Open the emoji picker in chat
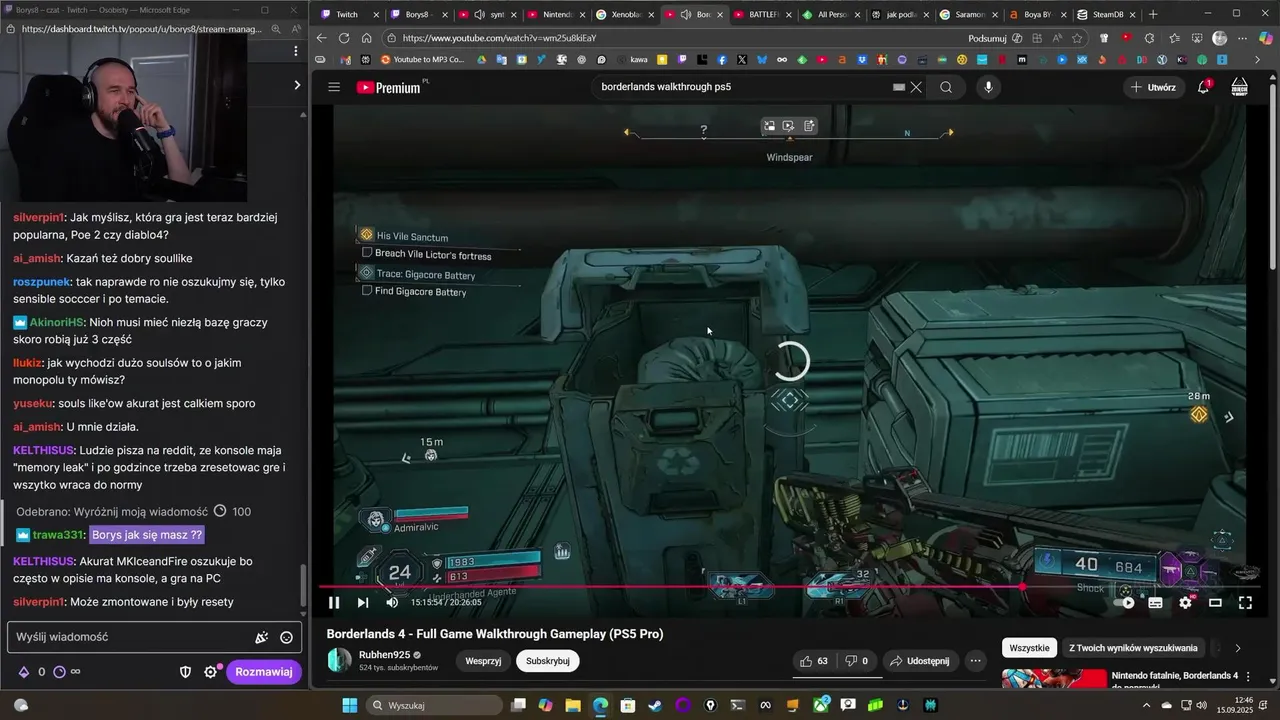 tap(286, 637)
